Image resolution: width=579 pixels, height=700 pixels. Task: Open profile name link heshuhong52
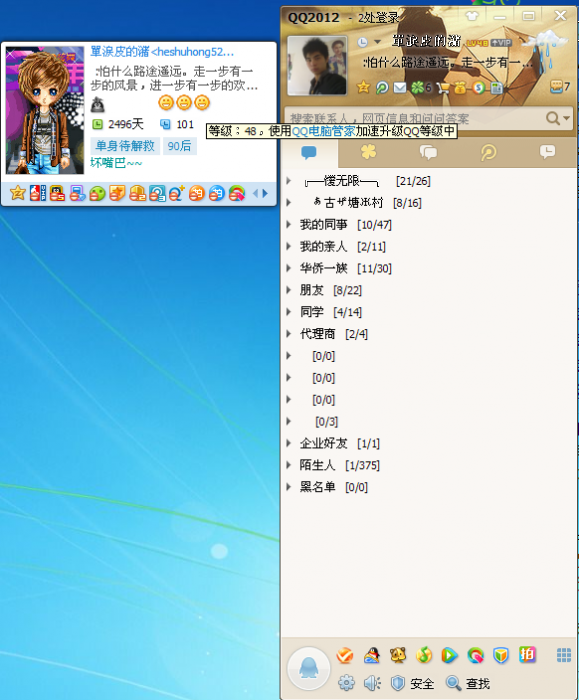(x=162, y=52)
